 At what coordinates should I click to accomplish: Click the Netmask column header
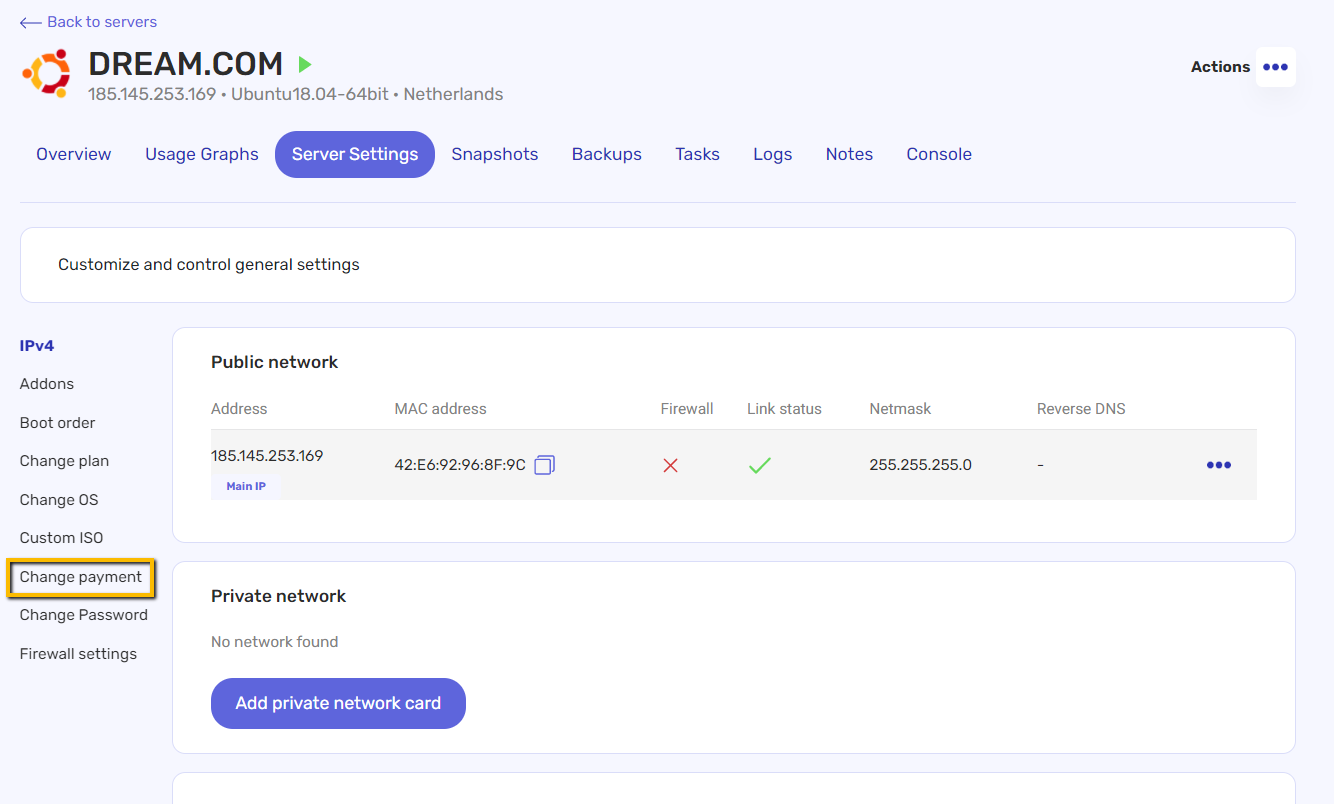pyautogui.click(x=900, y=409)
